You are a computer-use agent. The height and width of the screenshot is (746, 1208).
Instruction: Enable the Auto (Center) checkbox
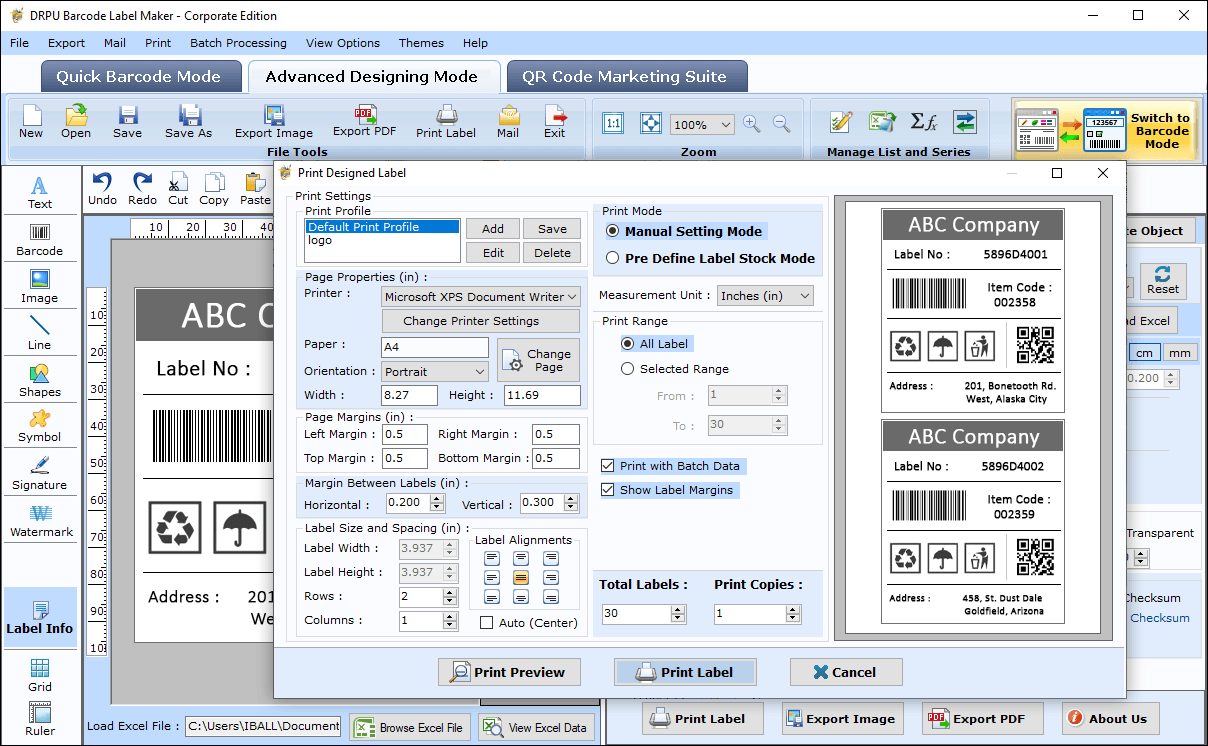click(x=528, y=623)
